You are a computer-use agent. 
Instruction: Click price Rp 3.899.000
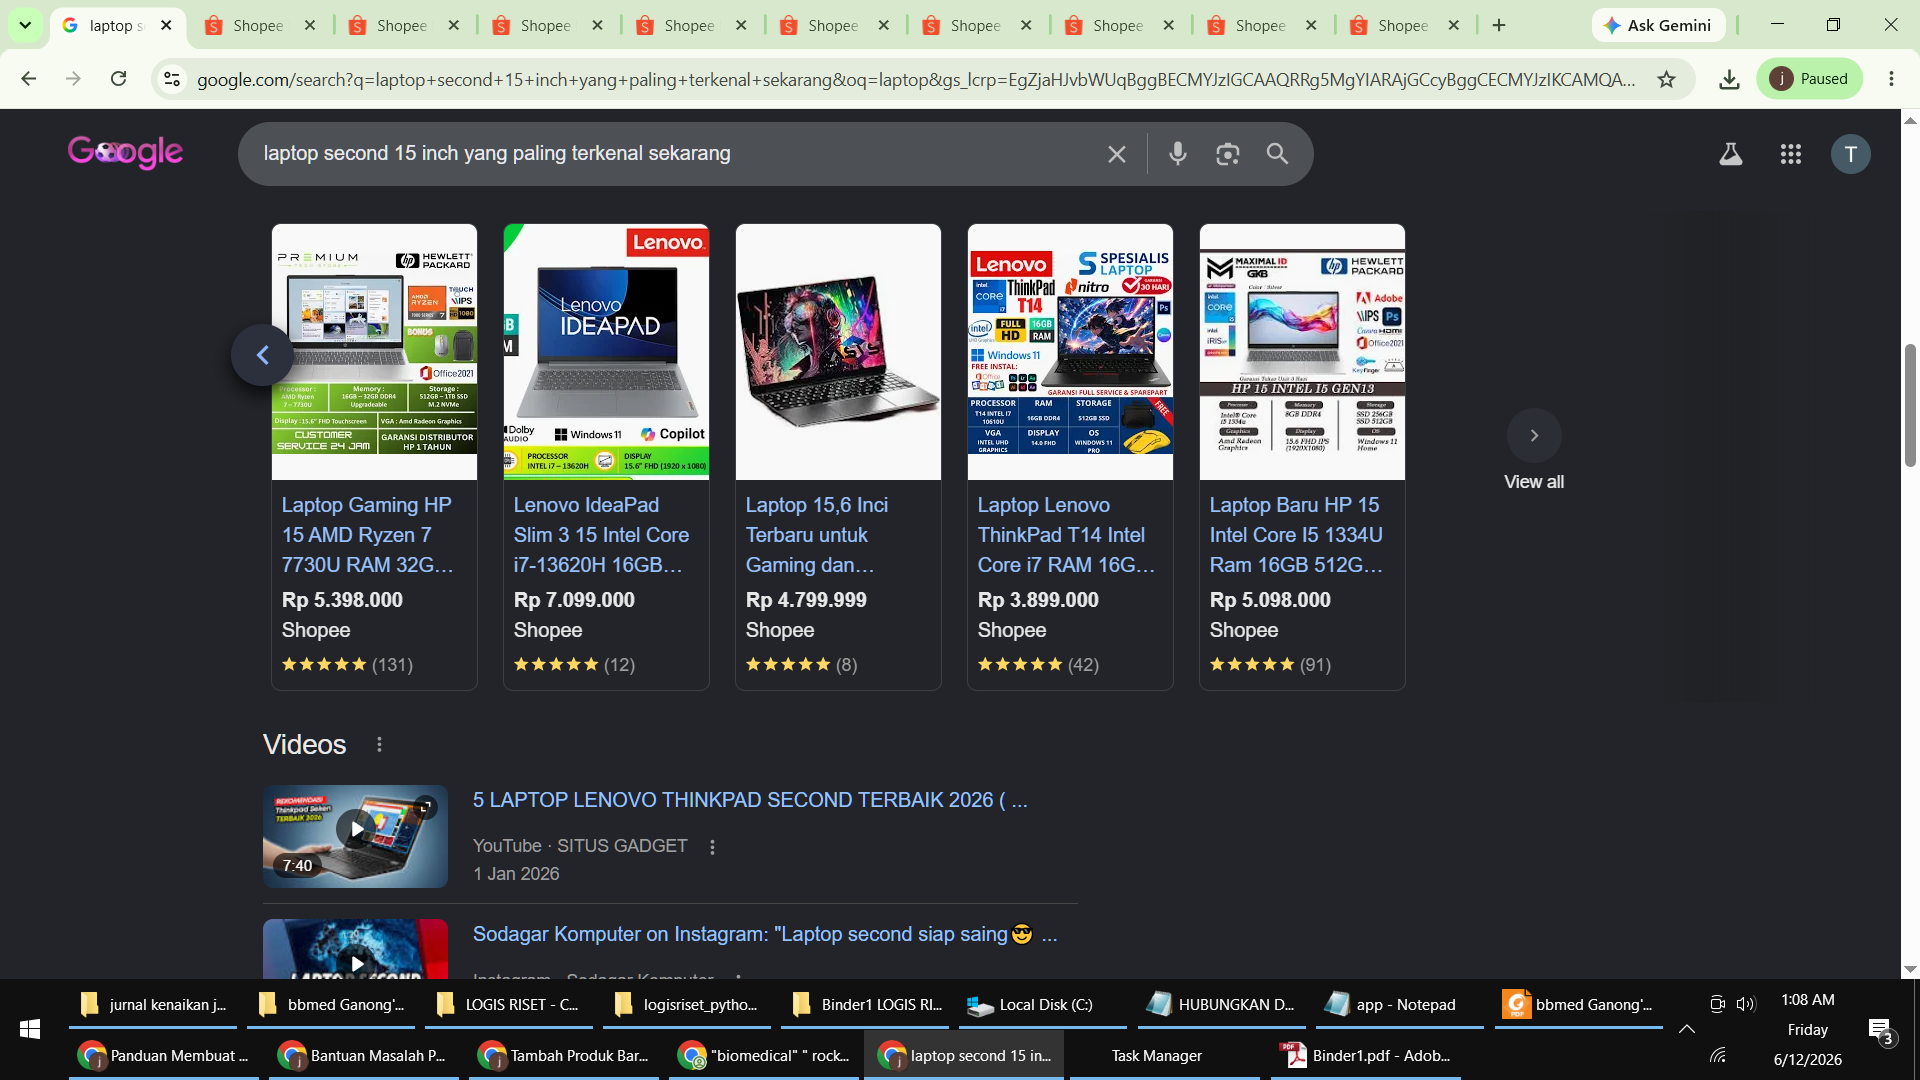point(1038,600)
